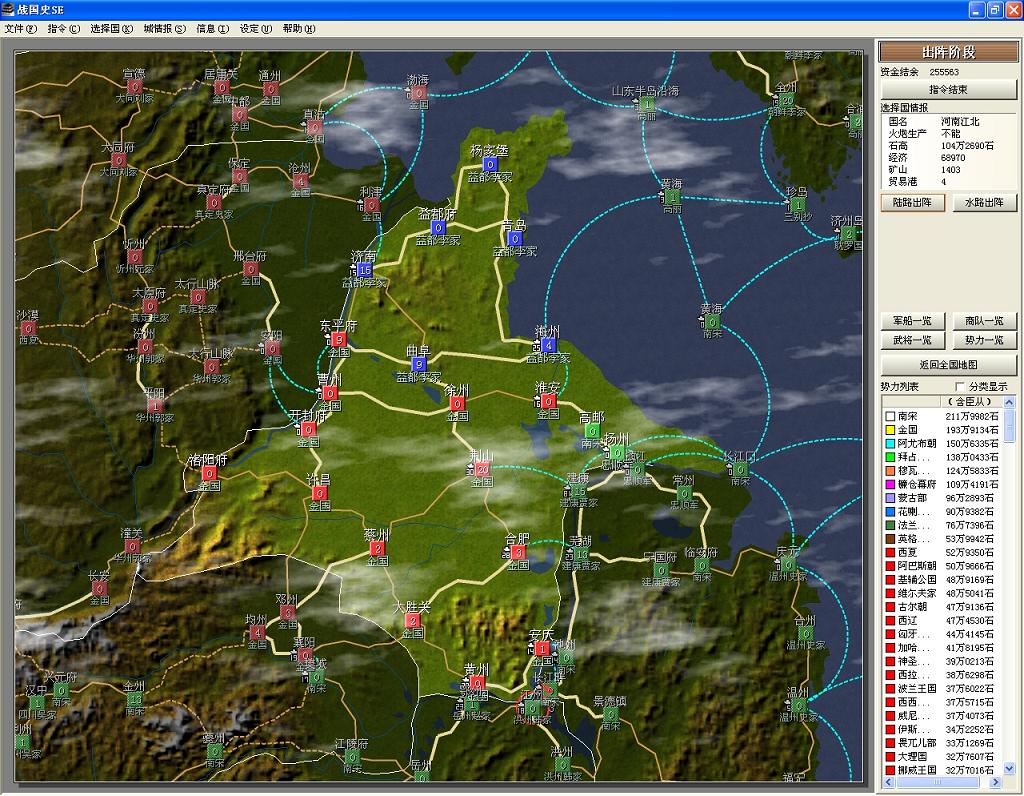Open the 选择国 menu
Image resolution: width=1024 pixels, height=796 pixels.
(111, 29)
